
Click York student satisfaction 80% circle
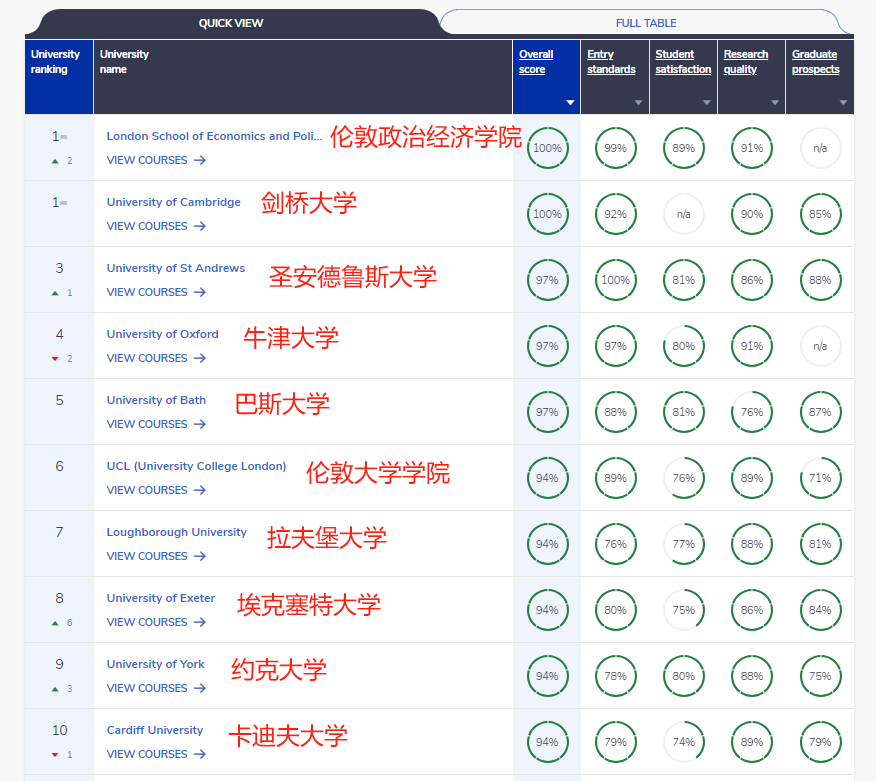(x=684, y=676)
